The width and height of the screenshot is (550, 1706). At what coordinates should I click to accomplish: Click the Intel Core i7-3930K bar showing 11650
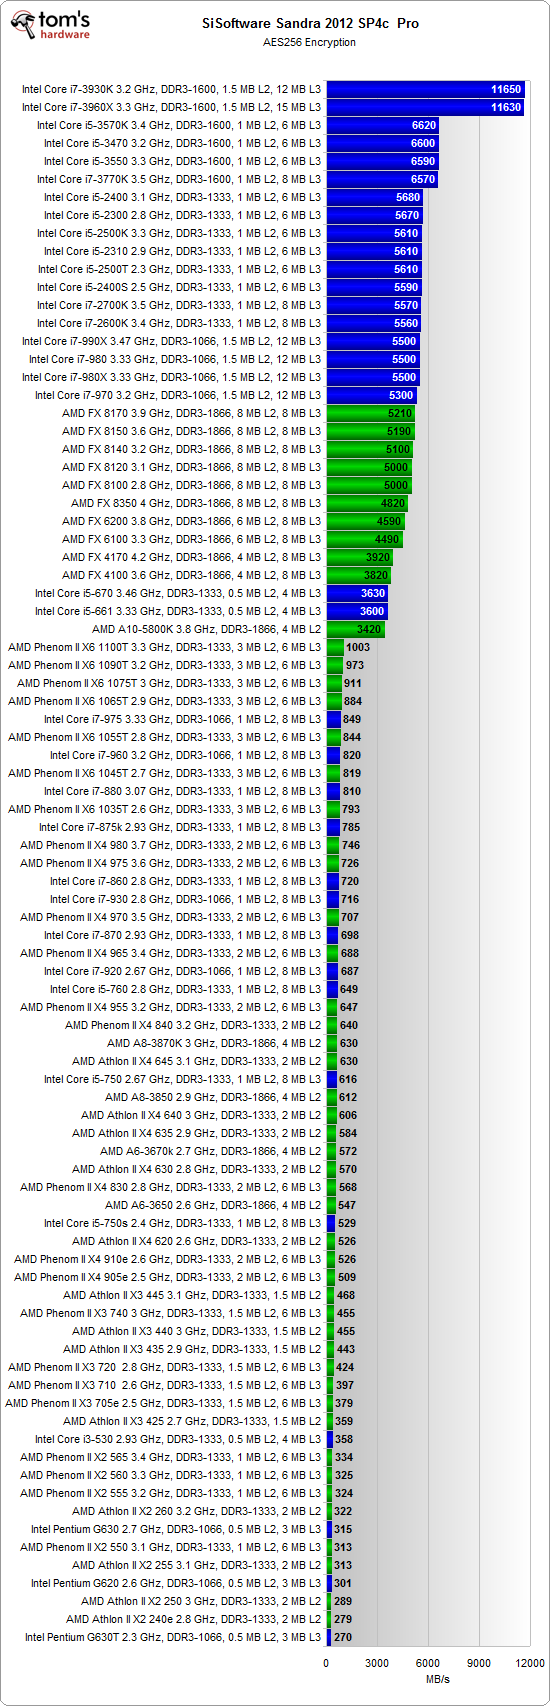click(x=426, y=89)
